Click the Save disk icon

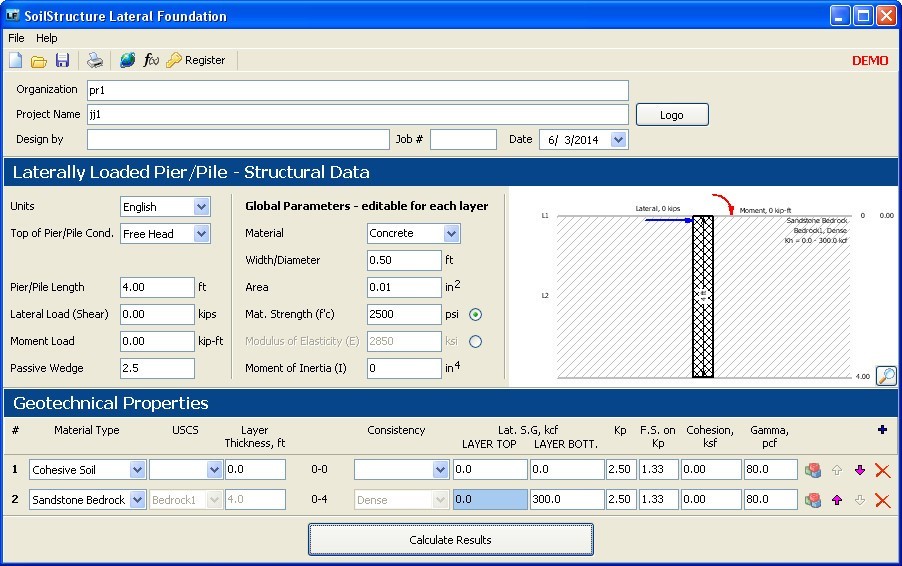click(62, 60)
